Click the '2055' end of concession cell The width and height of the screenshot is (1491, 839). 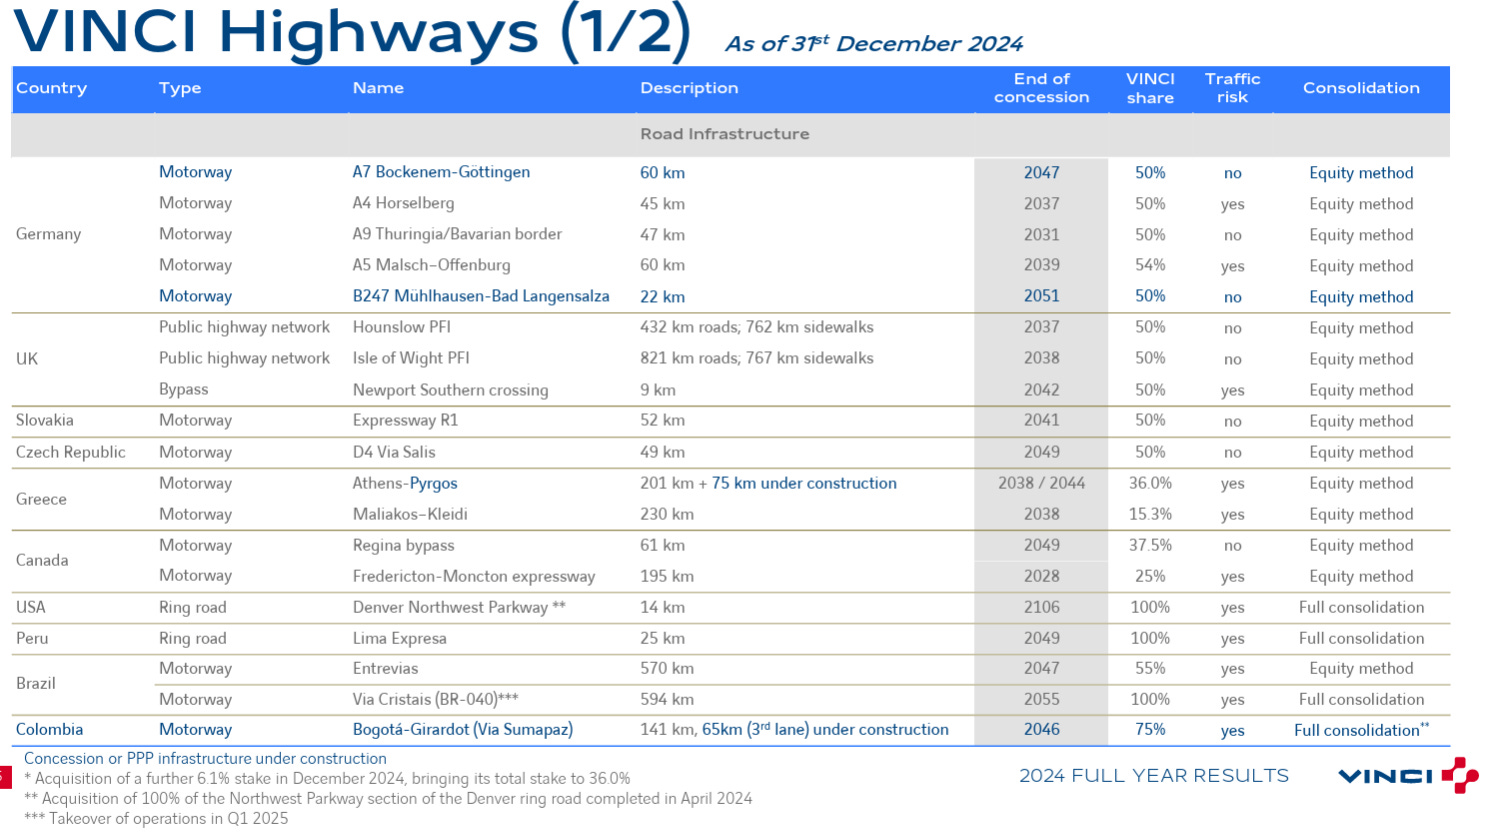pos(1041,699)
